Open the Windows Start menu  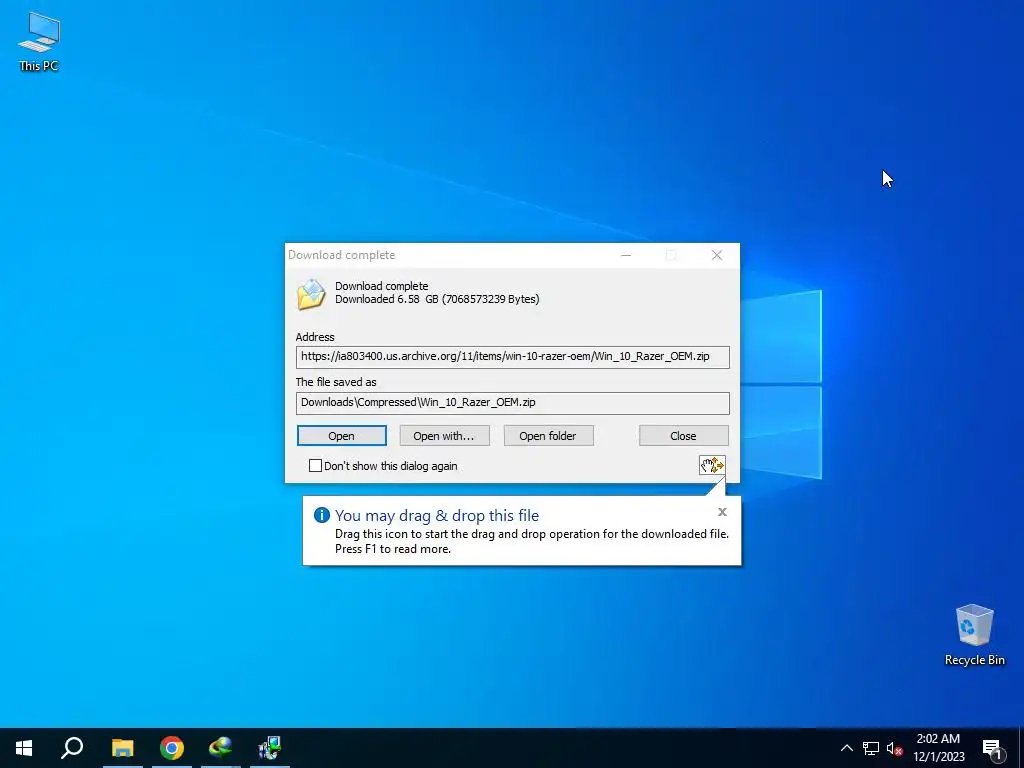point(24,748)
